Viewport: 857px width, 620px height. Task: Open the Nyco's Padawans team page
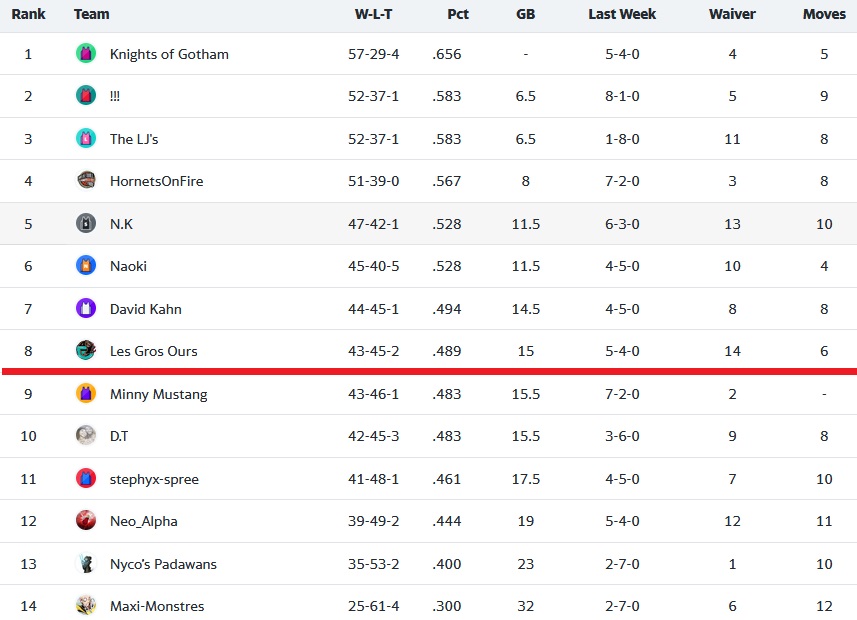tap(163, 564)
